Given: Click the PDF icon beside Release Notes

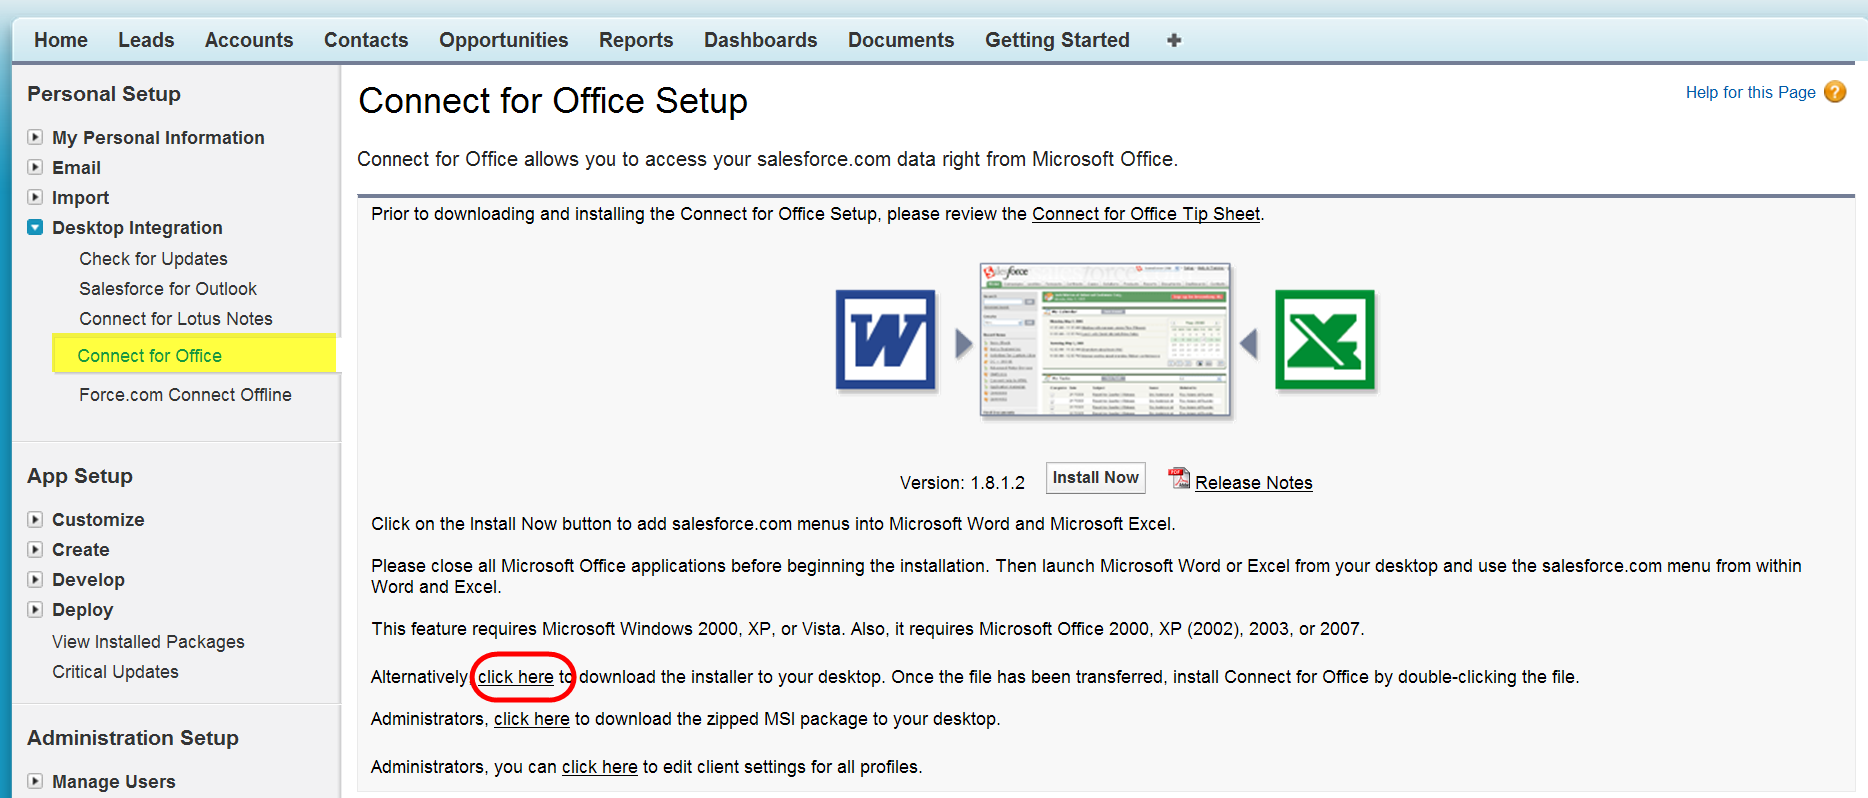Looking at the screenshot, I should 1179,479.
